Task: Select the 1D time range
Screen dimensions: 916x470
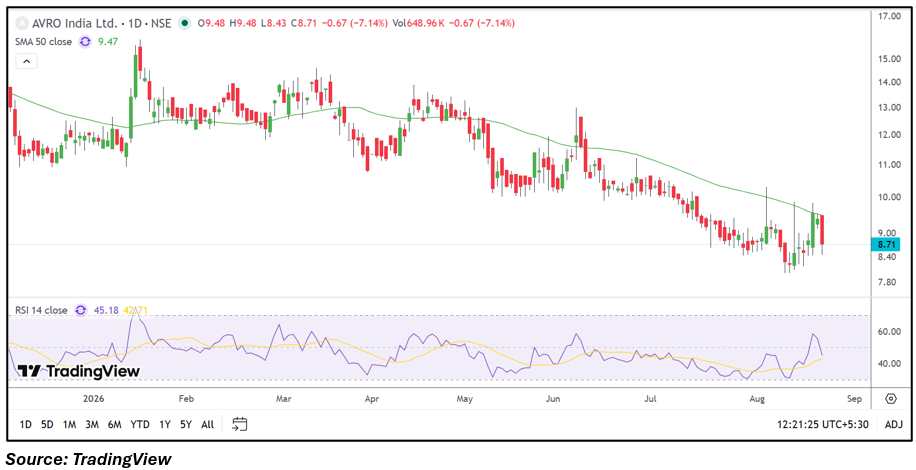Action: click(x=25, y=424)
